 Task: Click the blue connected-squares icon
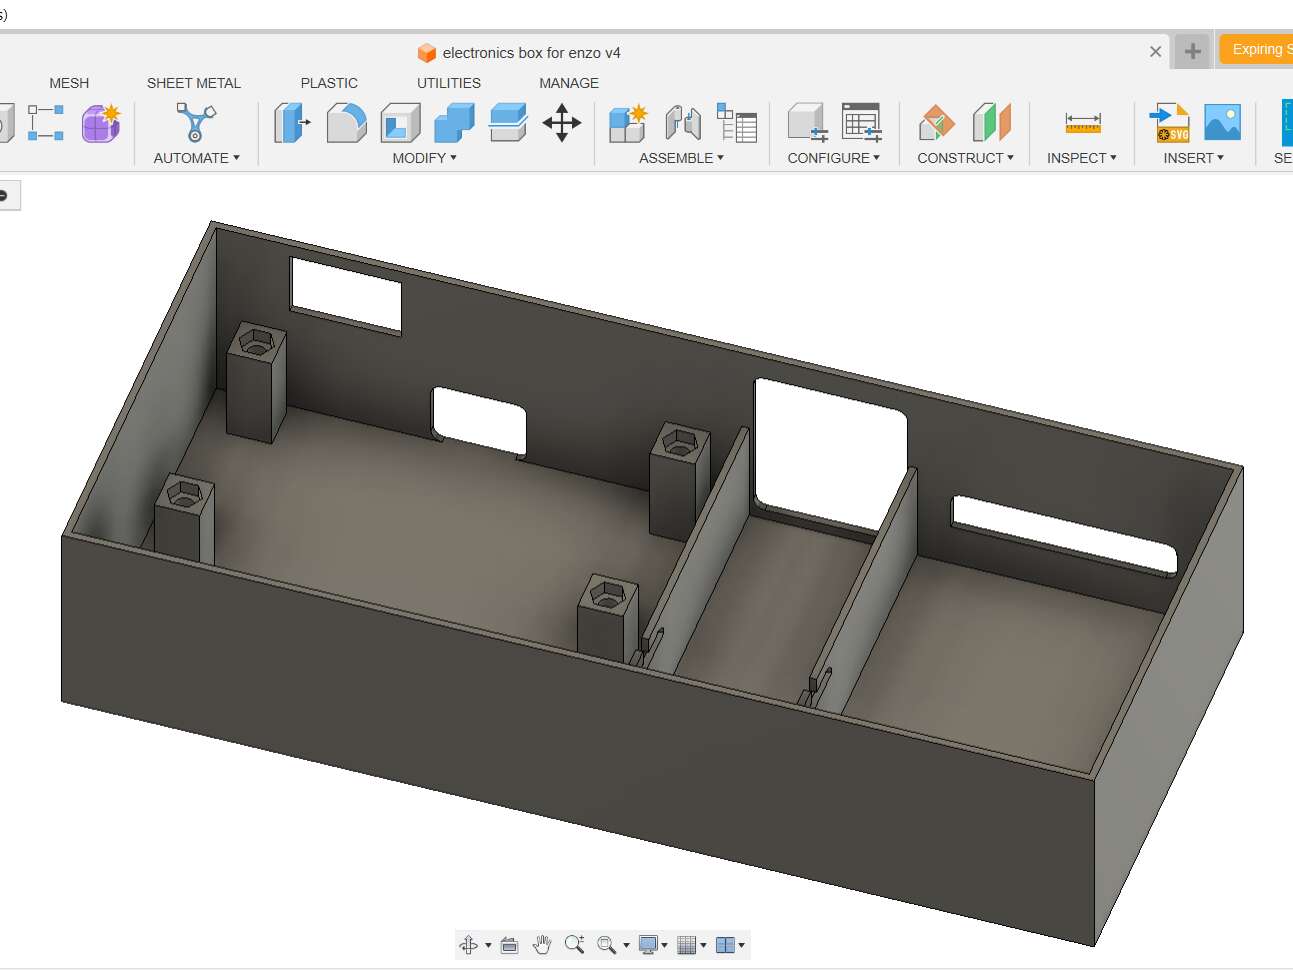[x=45, y=123]
